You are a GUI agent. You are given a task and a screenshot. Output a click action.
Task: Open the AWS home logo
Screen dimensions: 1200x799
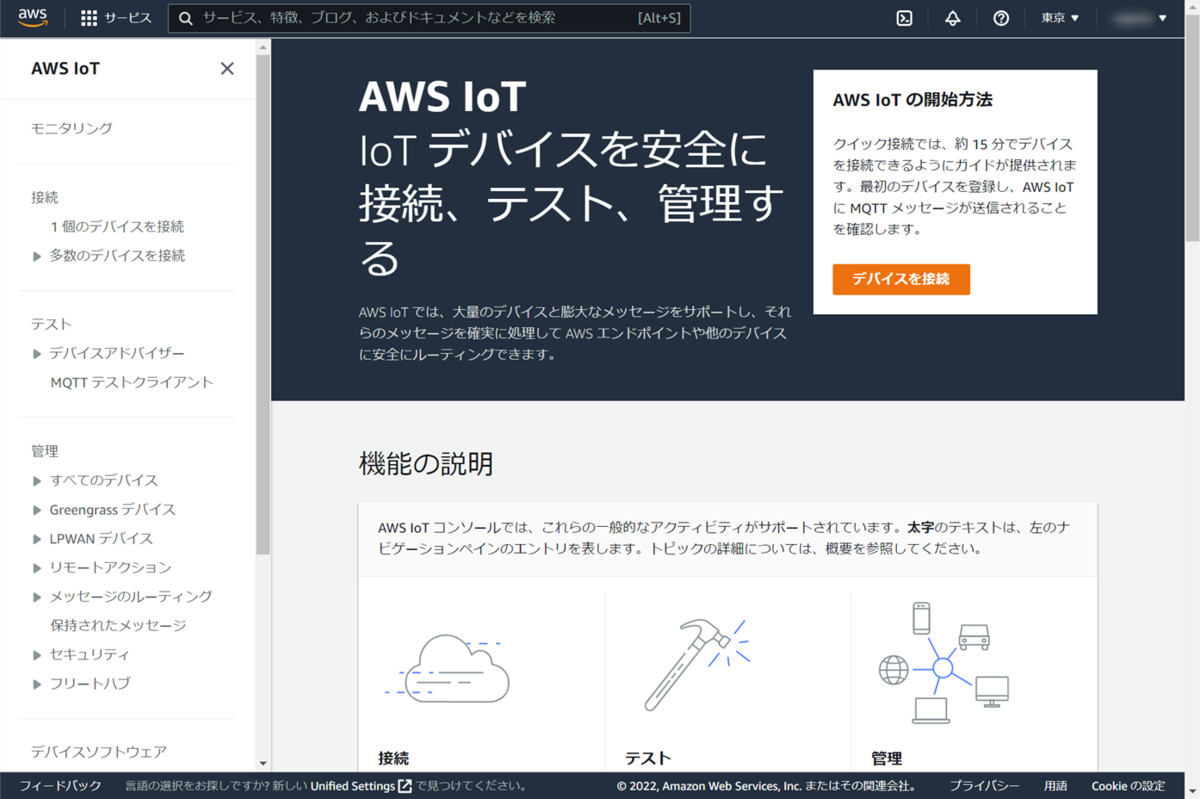coord(33,18)
